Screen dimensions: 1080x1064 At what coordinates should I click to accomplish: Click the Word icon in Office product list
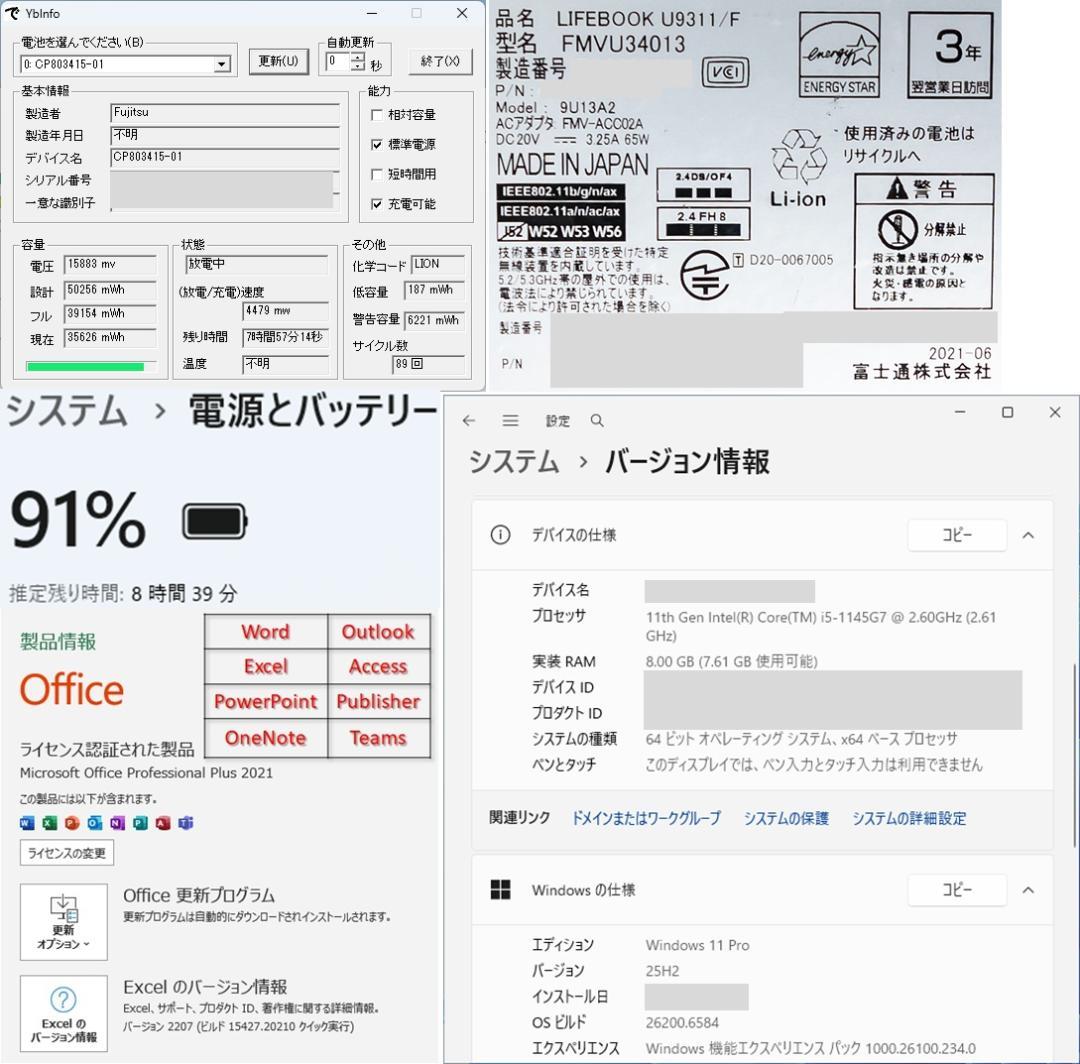(x=27, y=823)
